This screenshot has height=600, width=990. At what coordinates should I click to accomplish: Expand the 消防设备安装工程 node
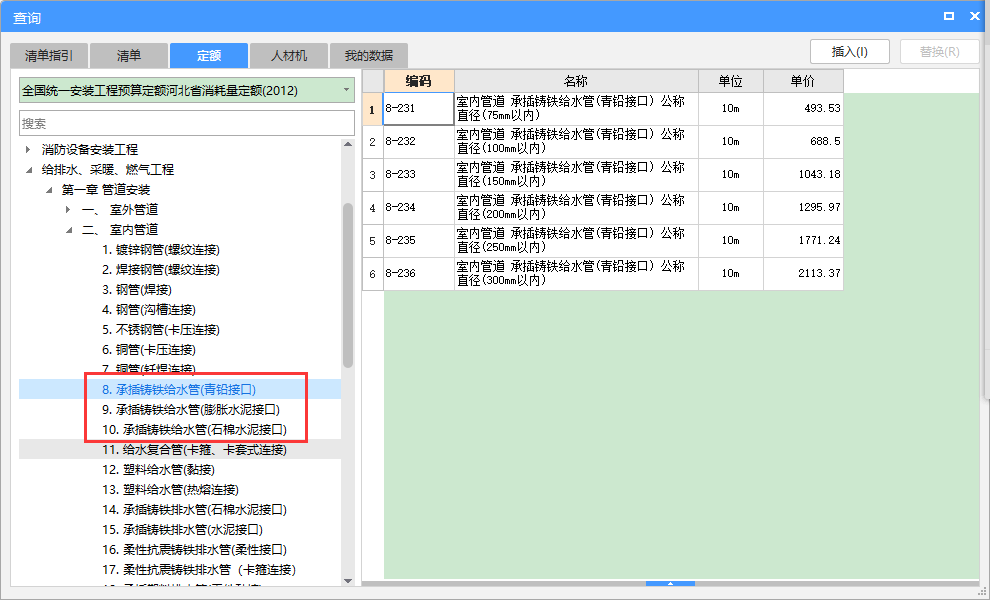[x=28, y=150]
